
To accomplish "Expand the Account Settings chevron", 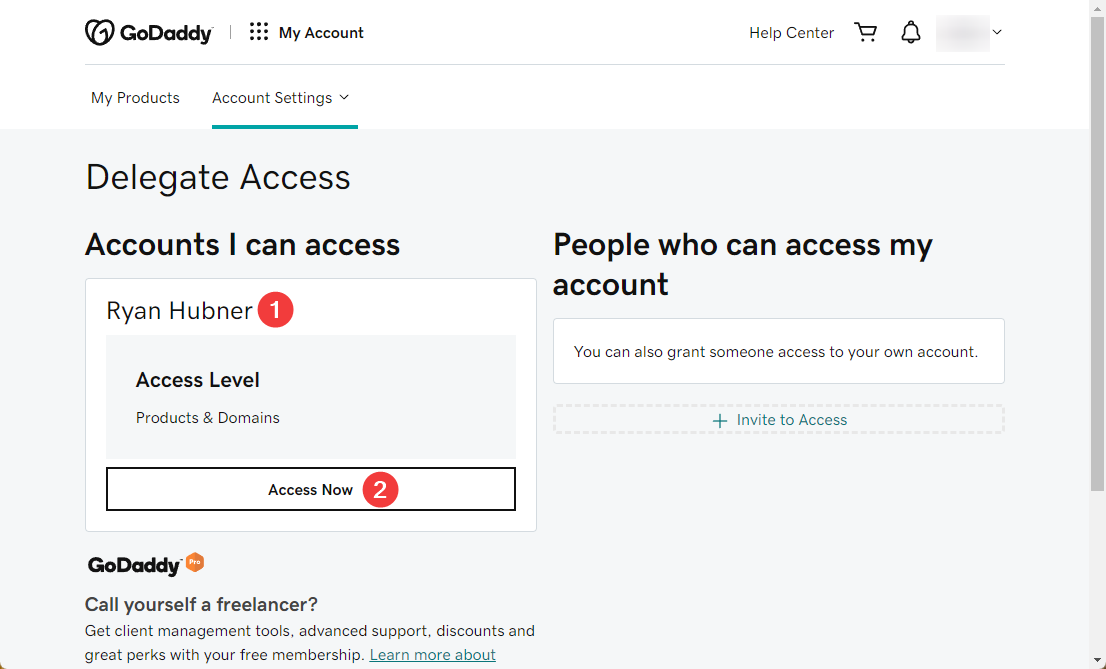I will click(344, 97).
